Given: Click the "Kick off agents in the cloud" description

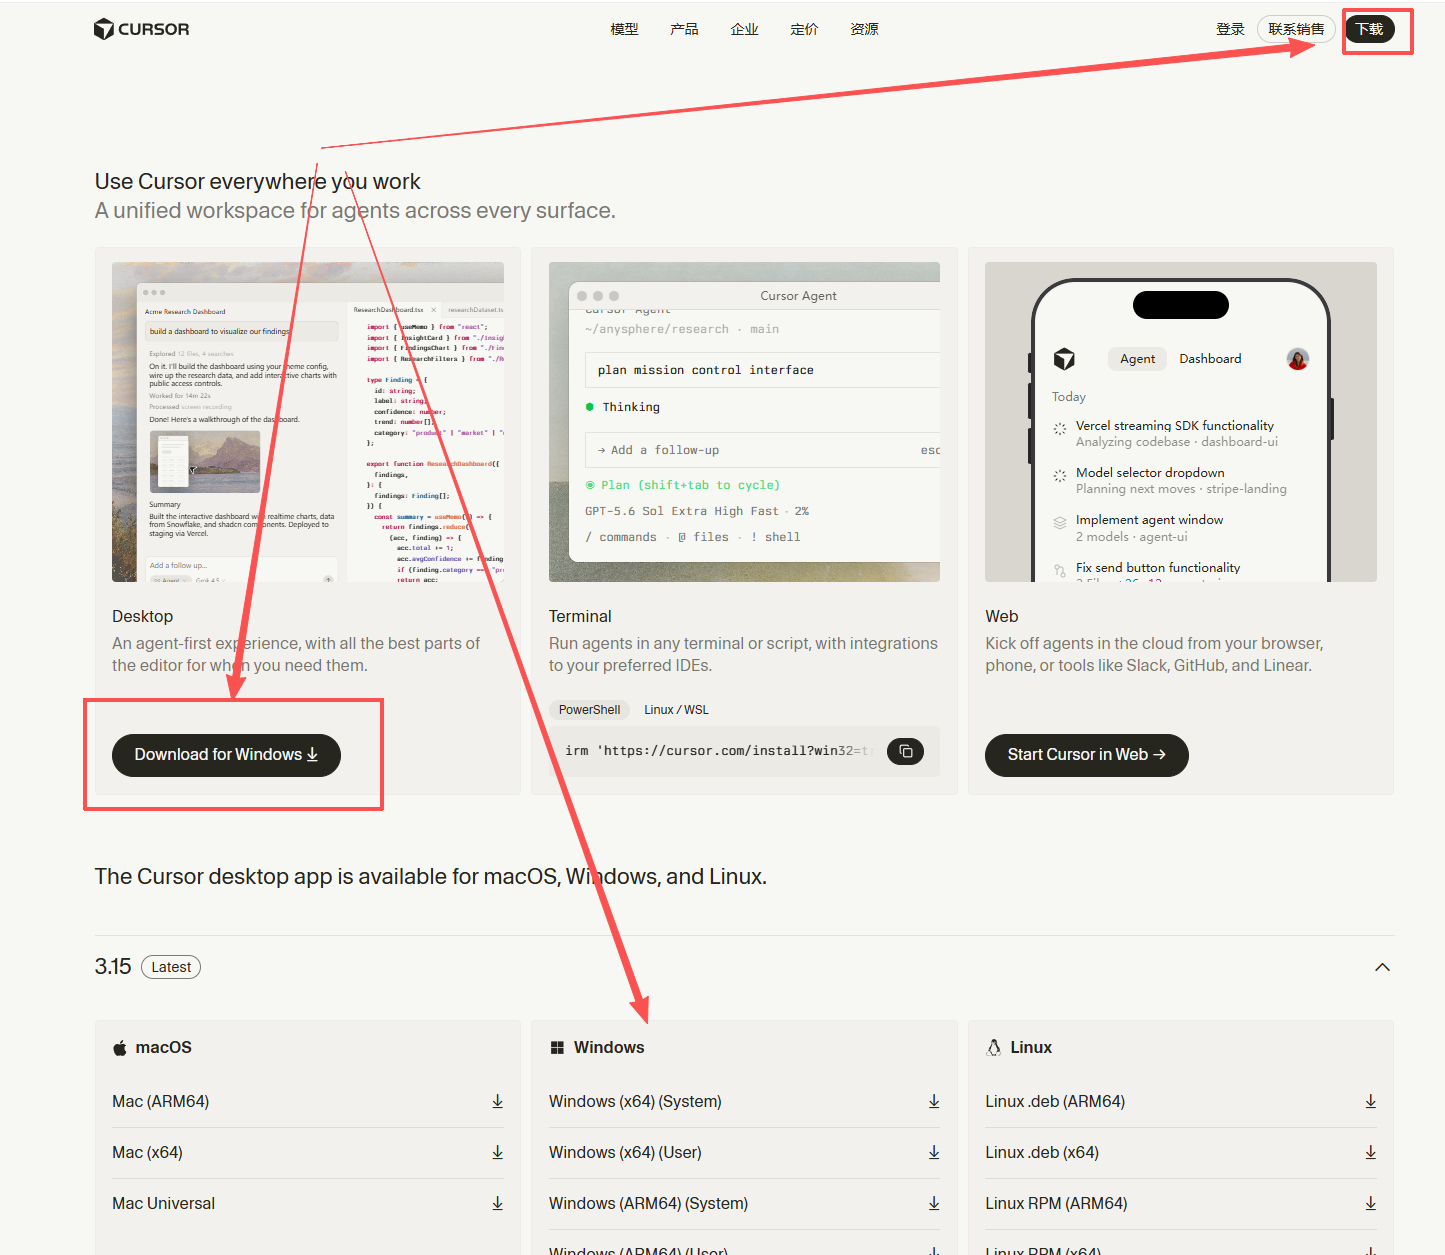Looking at the screenshot, I should (x=1154, y=655).
